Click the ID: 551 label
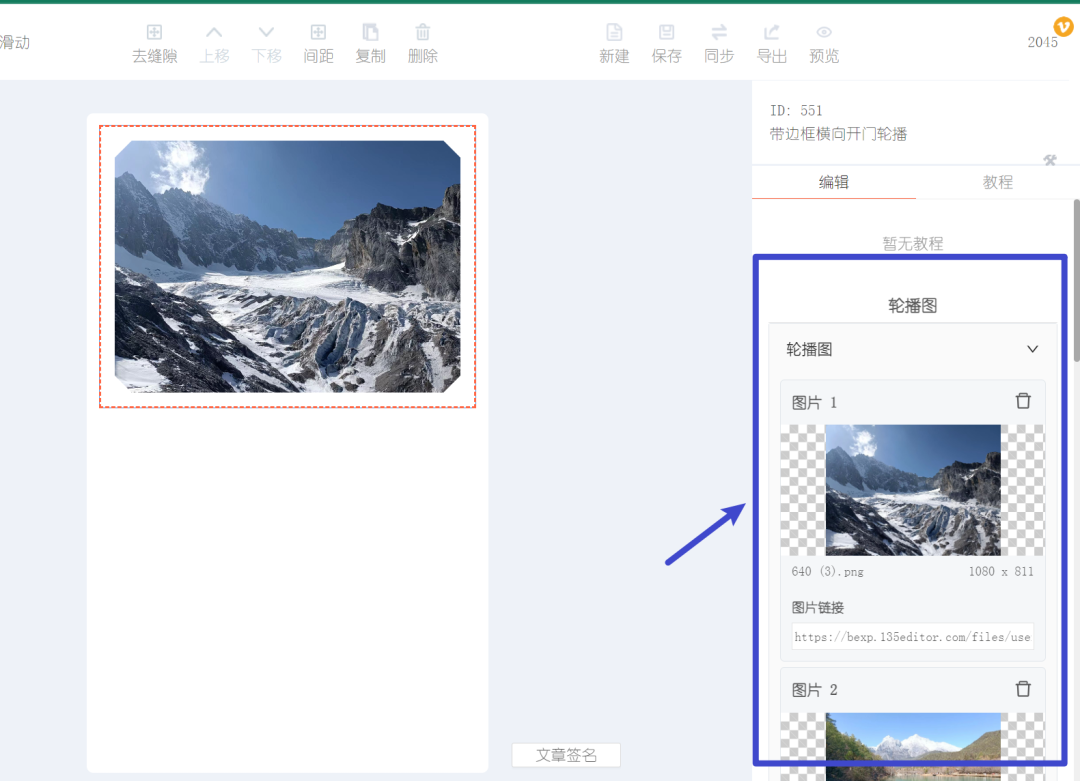The image size is (1080, 781). 796,110
